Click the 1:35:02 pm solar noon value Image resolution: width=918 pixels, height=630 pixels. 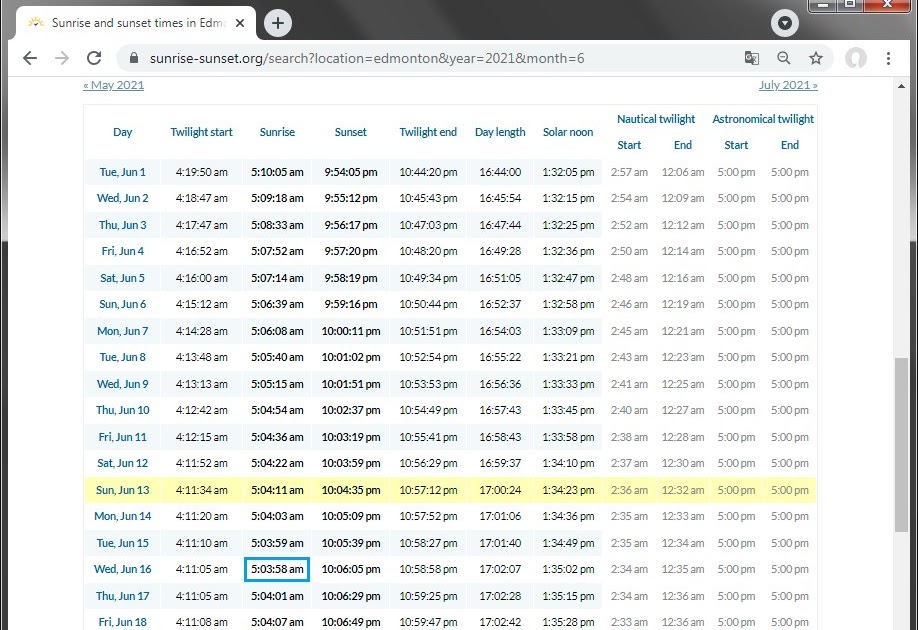[x=568, y=569]
